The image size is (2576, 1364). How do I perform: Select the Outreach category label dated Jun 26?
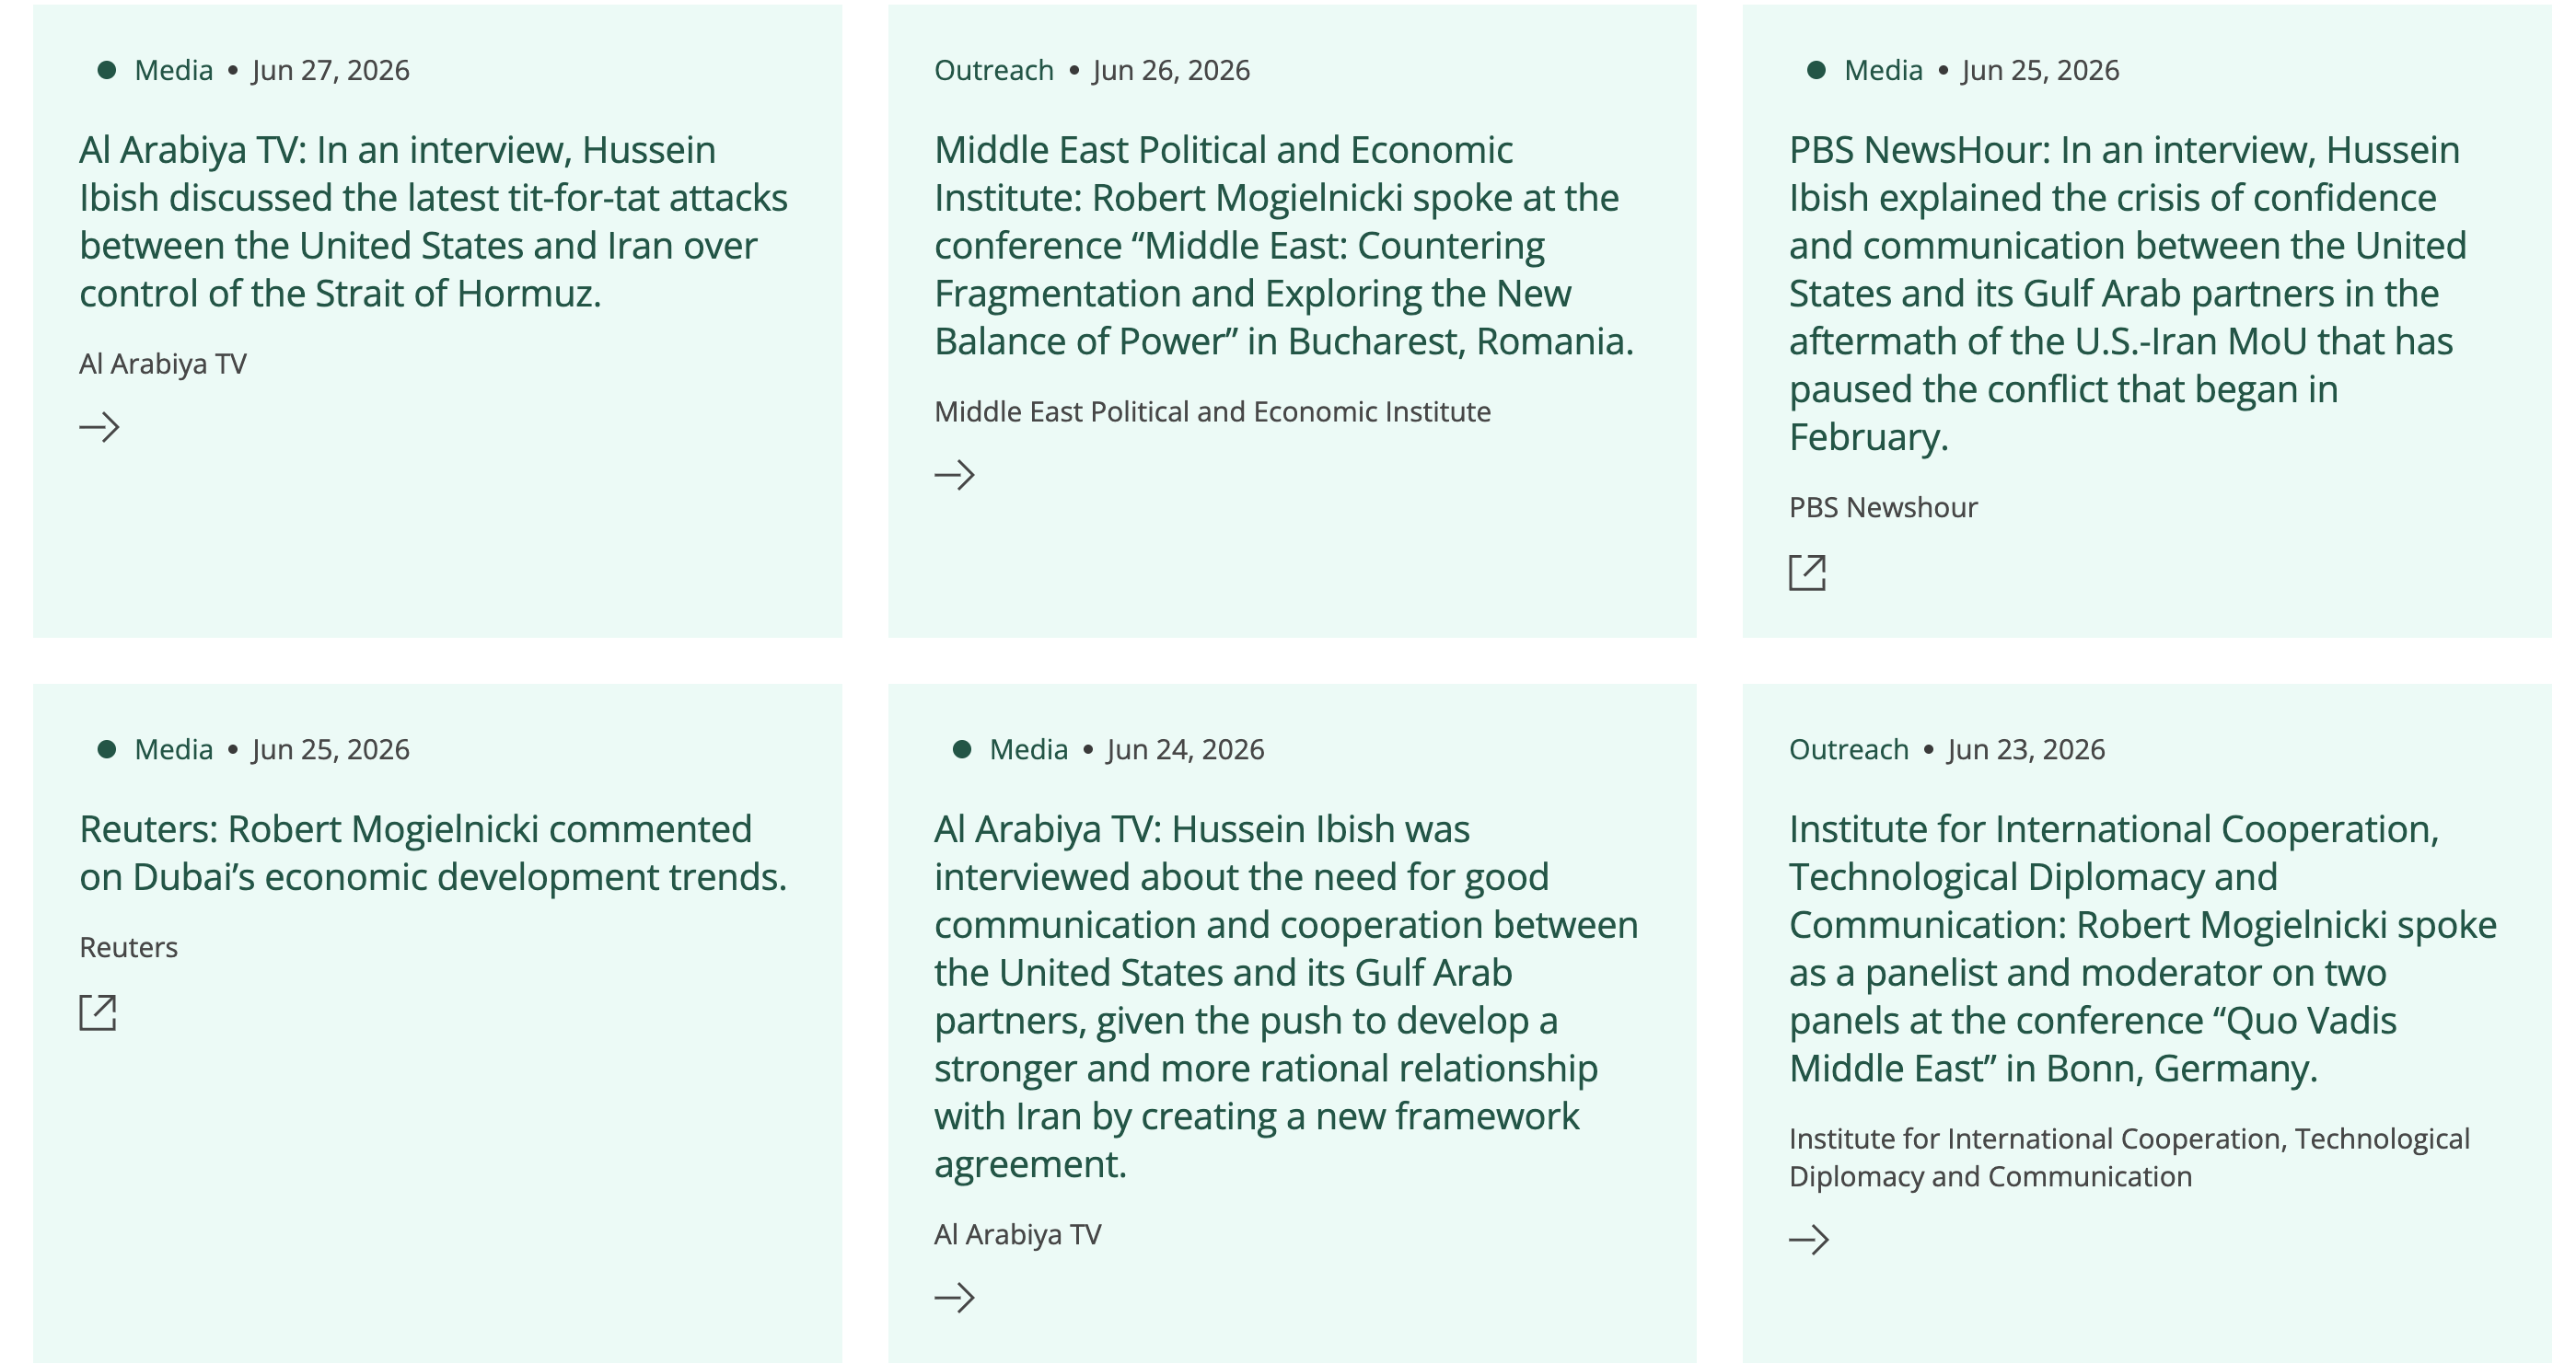pyautogui.click(x=994, y=70)
